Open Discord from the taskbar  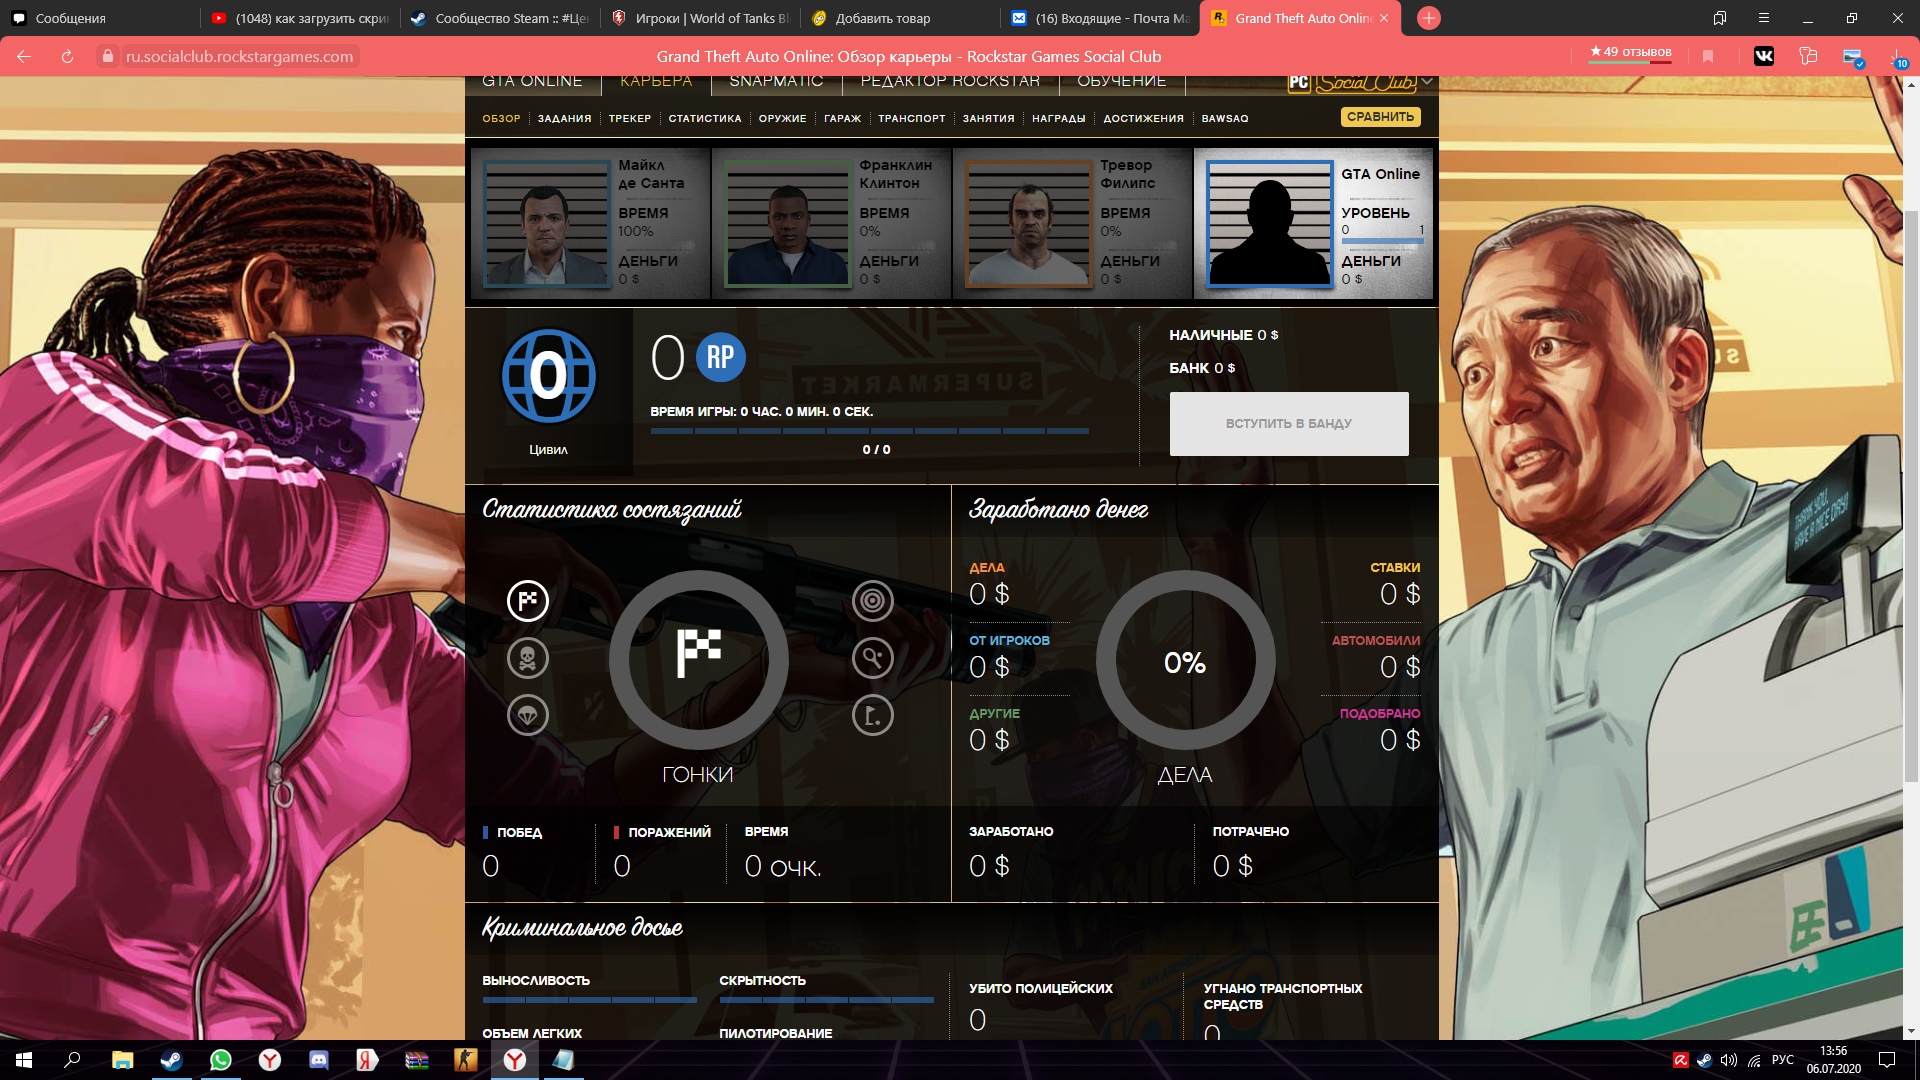point(319,1060)
